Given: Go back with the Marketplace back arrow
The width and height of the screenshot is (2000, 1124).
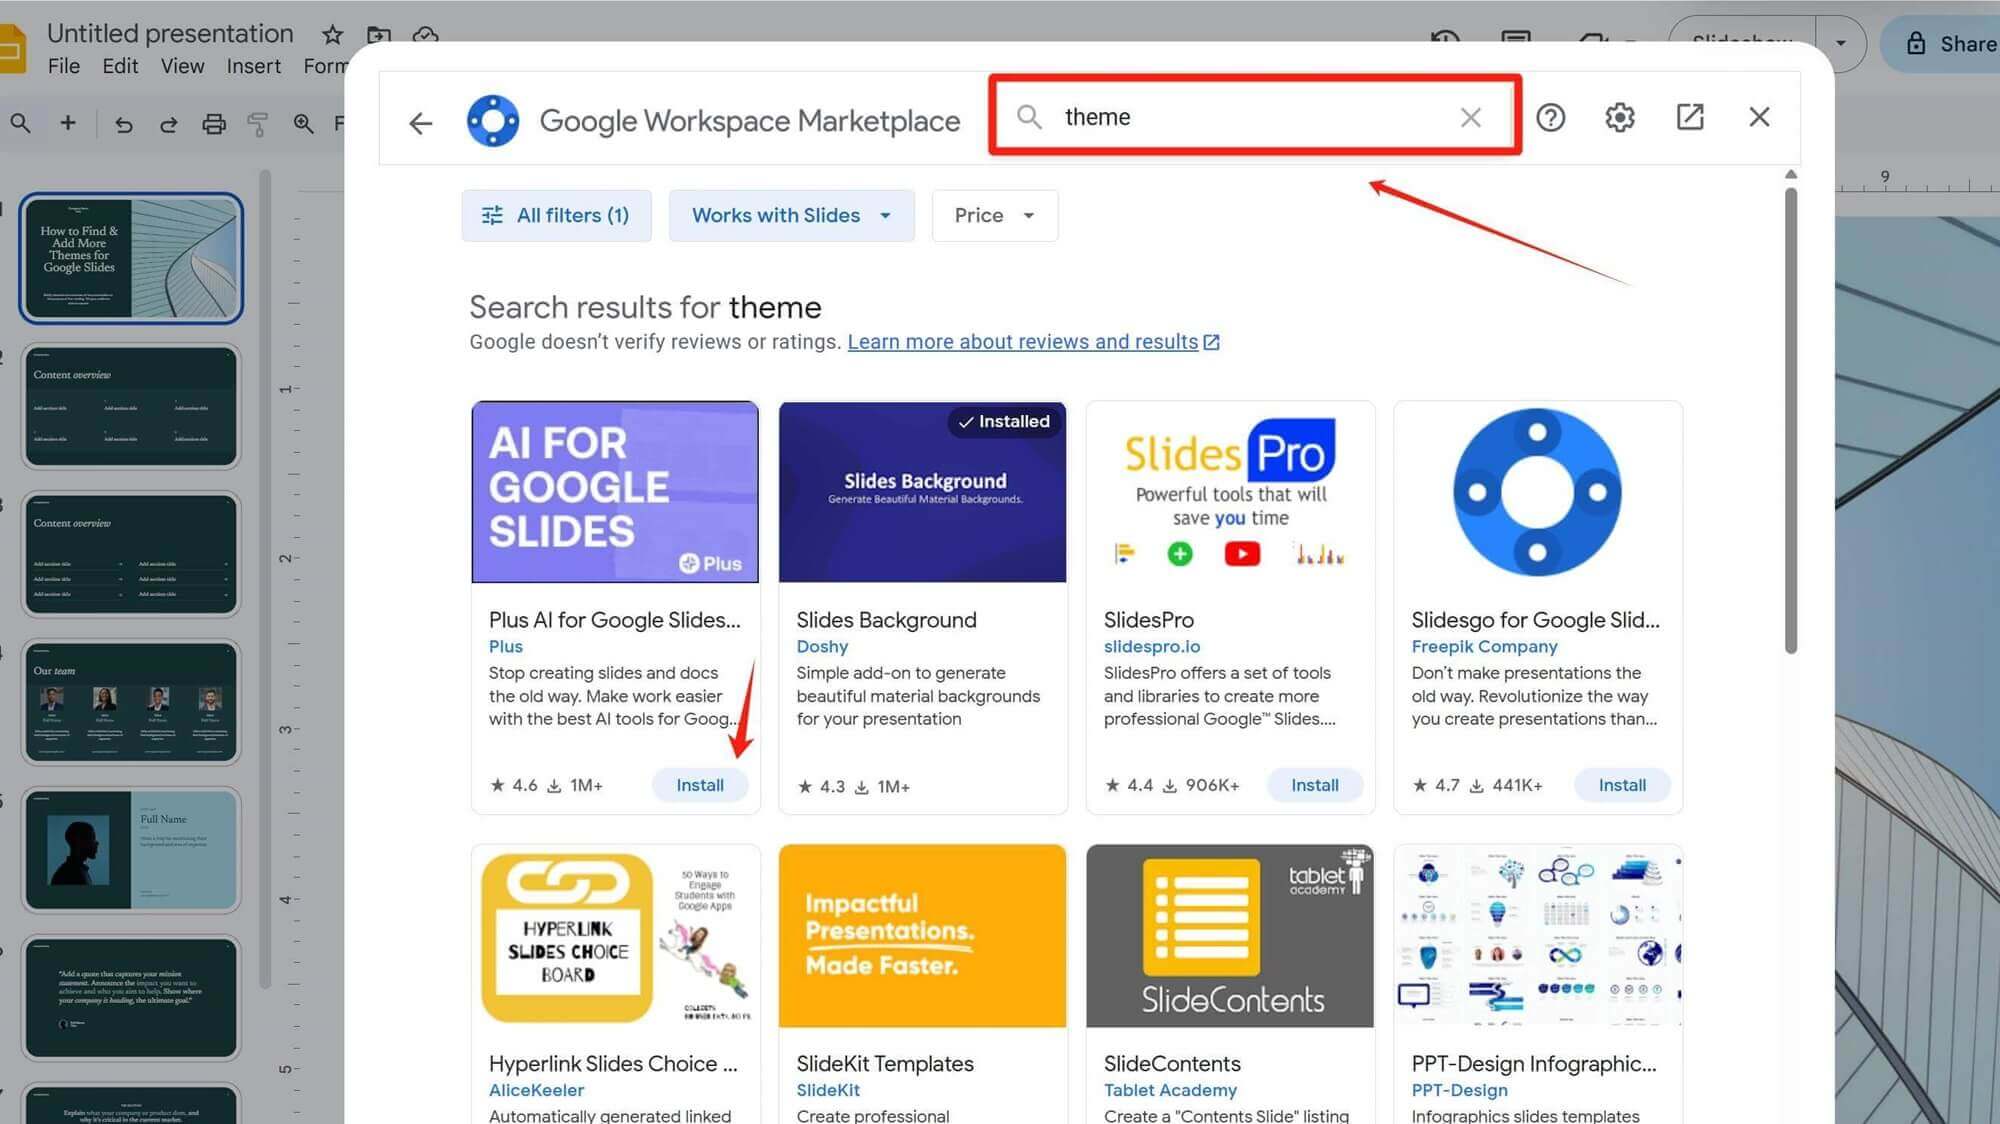Looking at the screenshot, I should point(421,122).
